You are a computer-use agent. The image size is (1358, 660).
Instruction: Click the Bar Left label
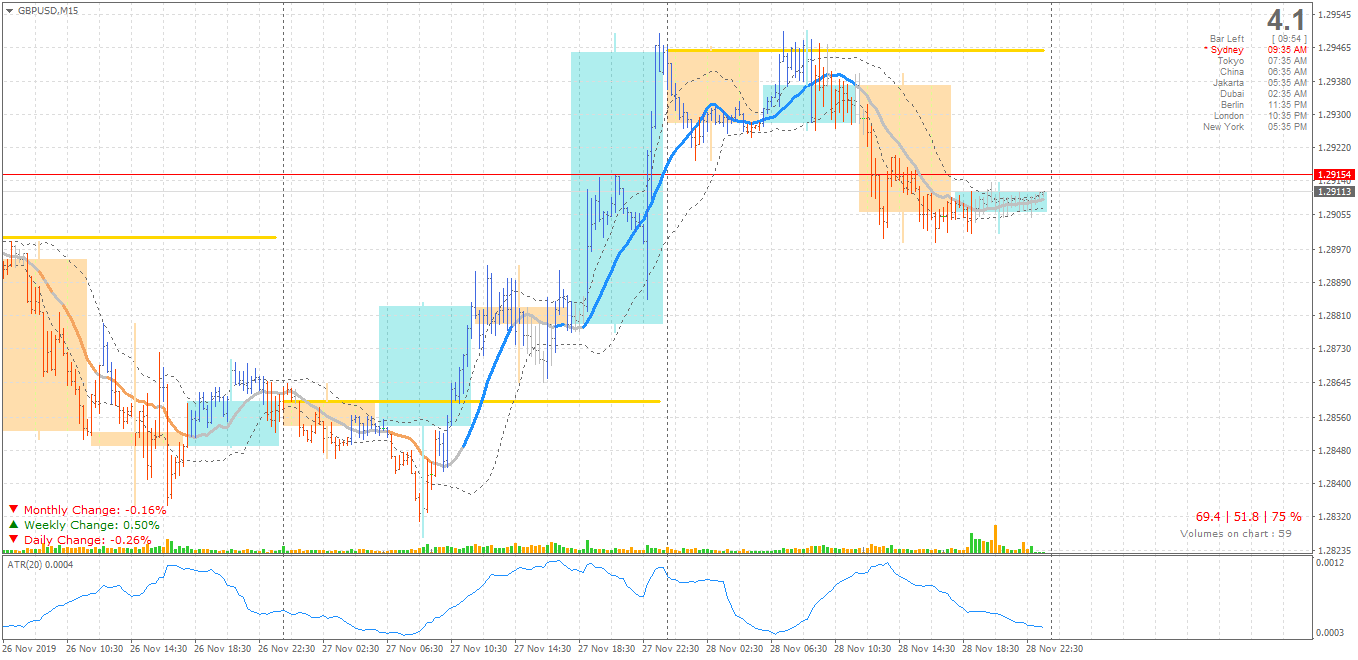pos(1227,39)
